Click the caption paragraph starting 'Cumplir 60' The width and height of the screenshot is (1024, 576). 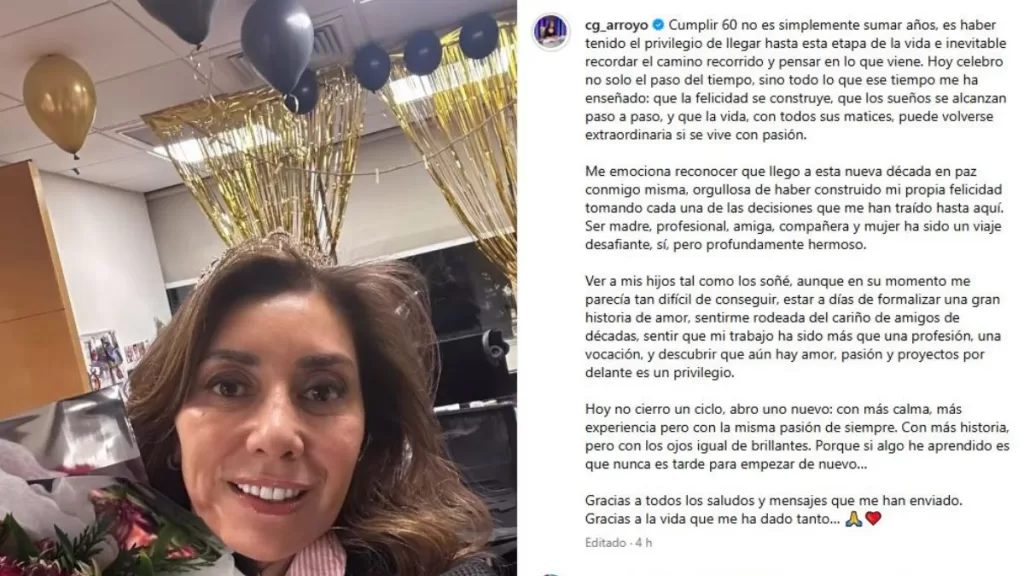tap(795, 80)
